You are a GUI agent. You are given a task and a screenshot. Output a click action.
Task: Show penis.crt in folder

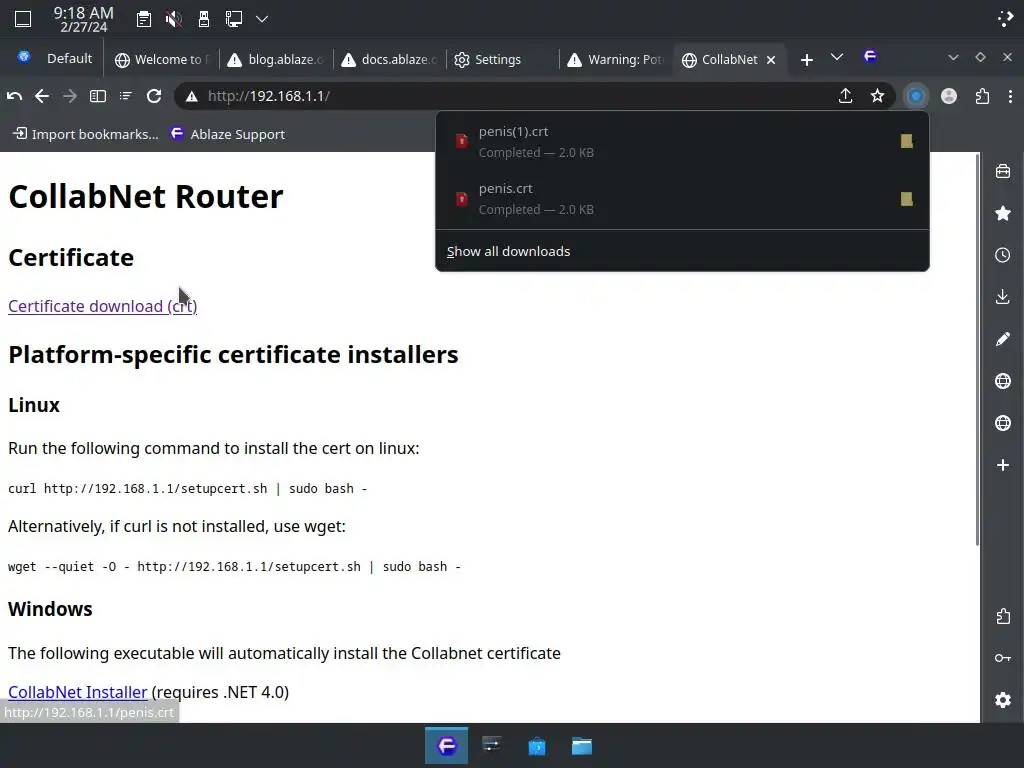906,199
